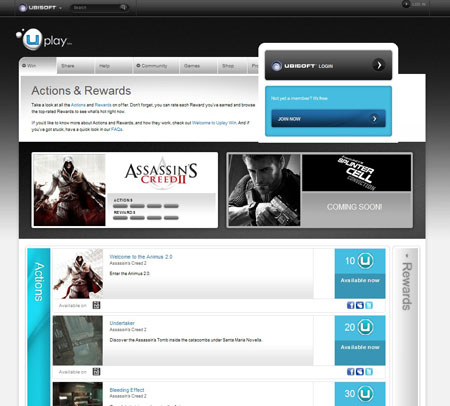The width and height of the screenshot is (450, 406).
Task: Click the Facebook share icon for Undertaker
Action: 350,371
